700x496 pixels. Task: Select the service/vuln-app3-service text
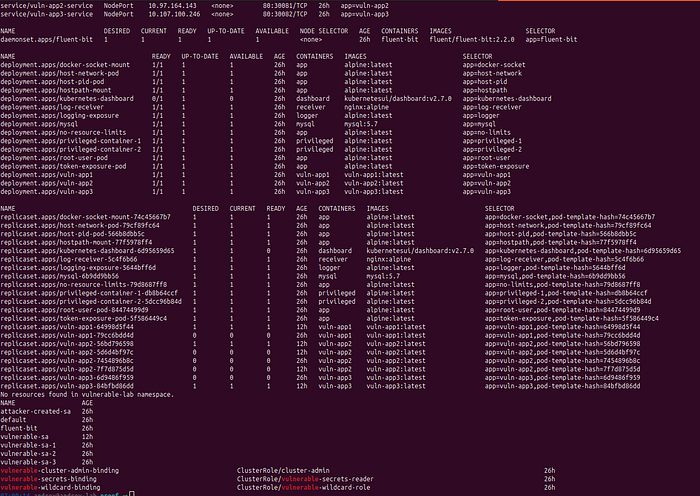[x=47, y=14]
